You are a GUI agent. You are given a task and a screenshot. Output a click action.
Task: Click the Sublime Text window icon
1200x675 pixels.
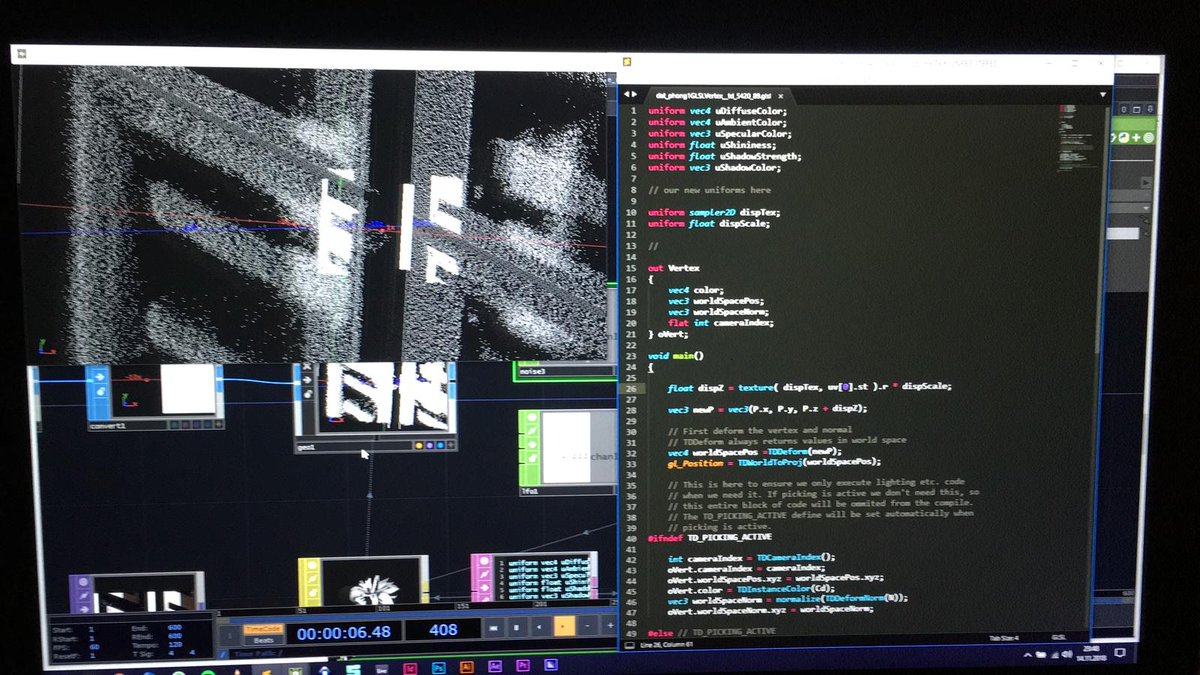coord(627,62)
